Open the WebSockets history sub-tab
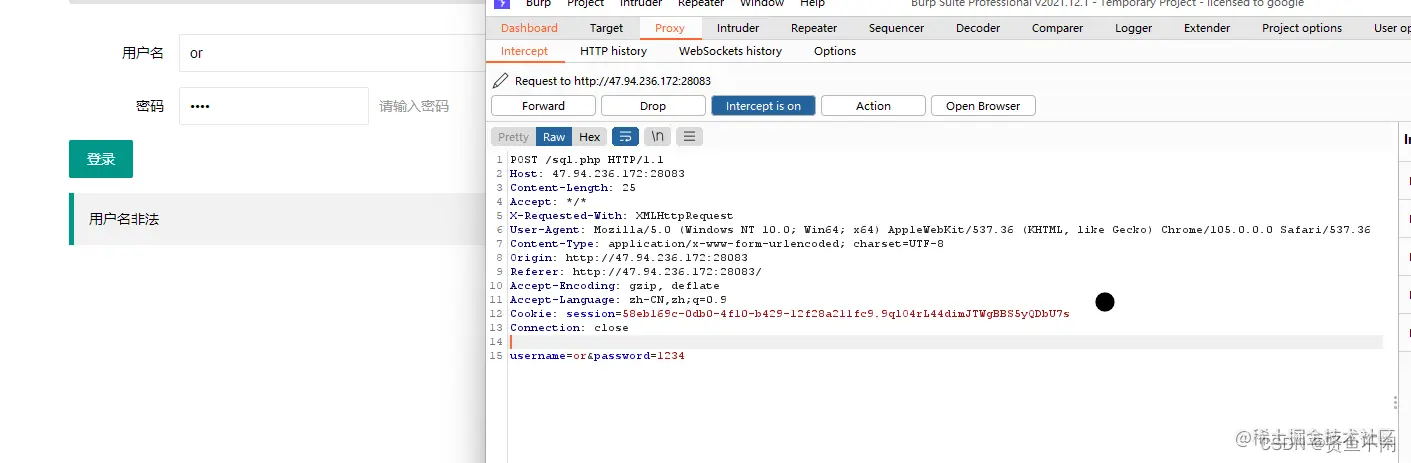This screenshot has height=463, width=1411. pyautogui.click(x=730, y=51)
